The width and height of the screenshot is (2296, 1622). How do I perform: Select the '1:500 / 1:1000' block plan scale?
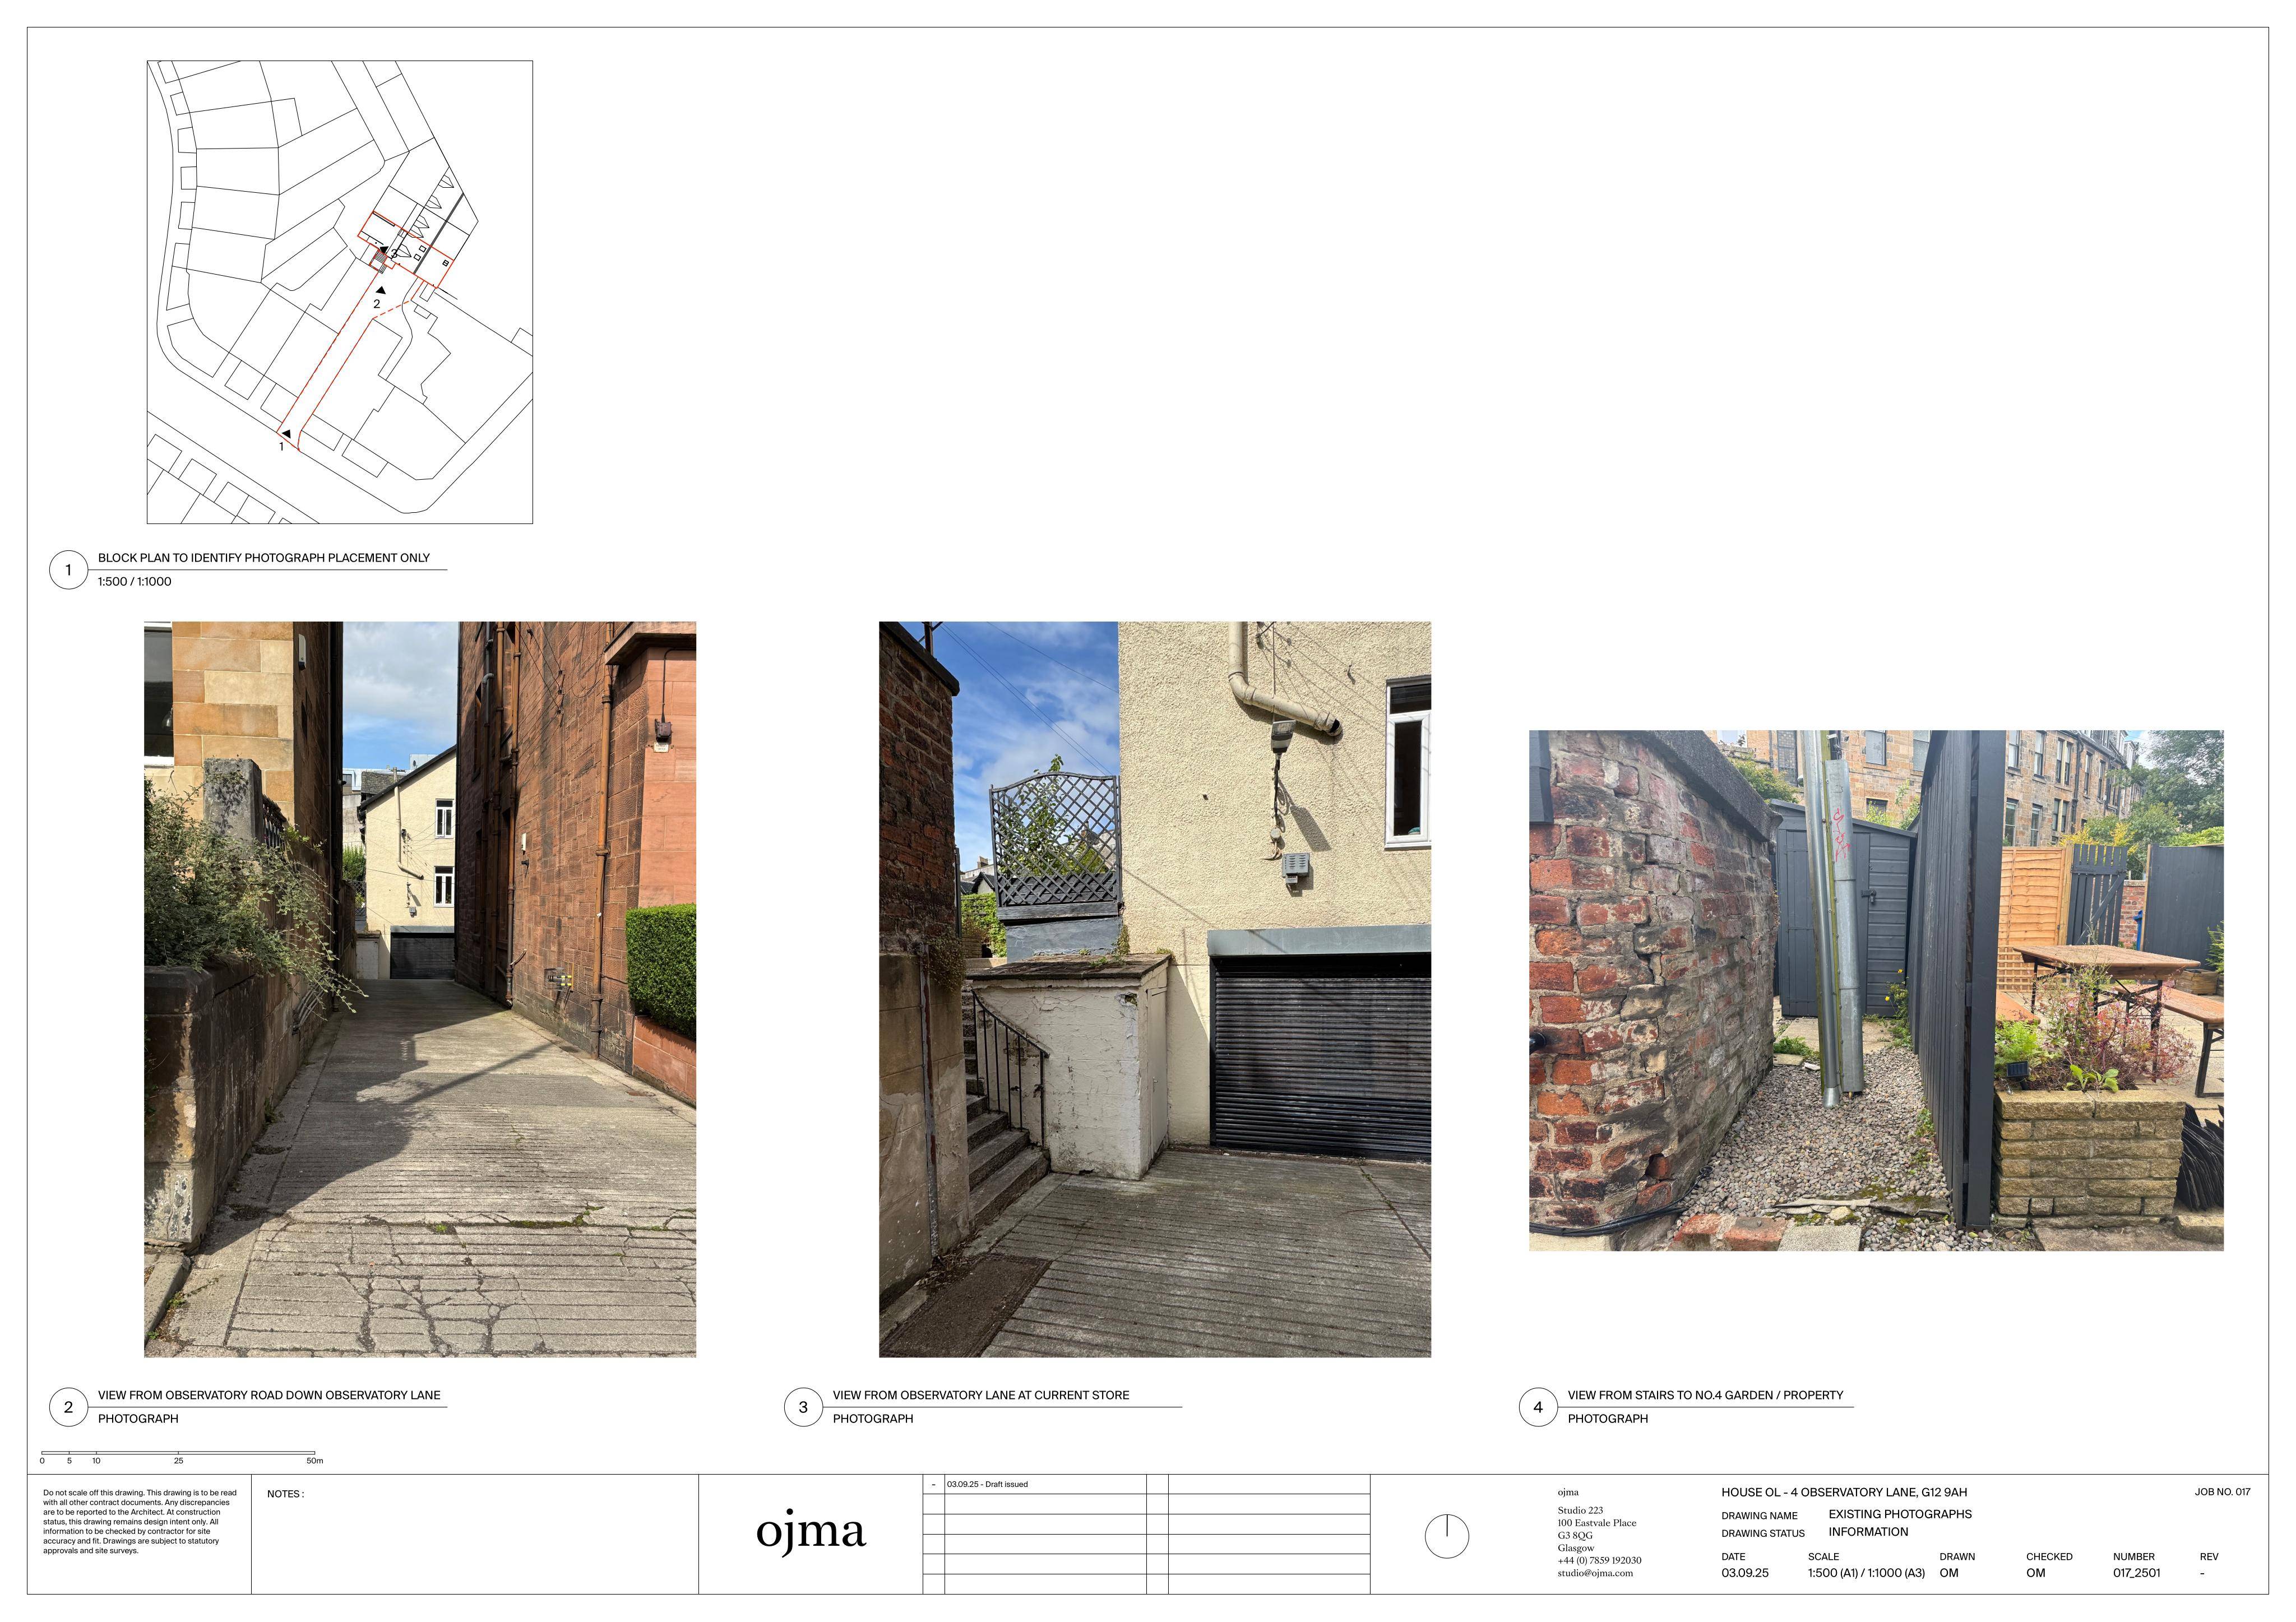[135, 582]
